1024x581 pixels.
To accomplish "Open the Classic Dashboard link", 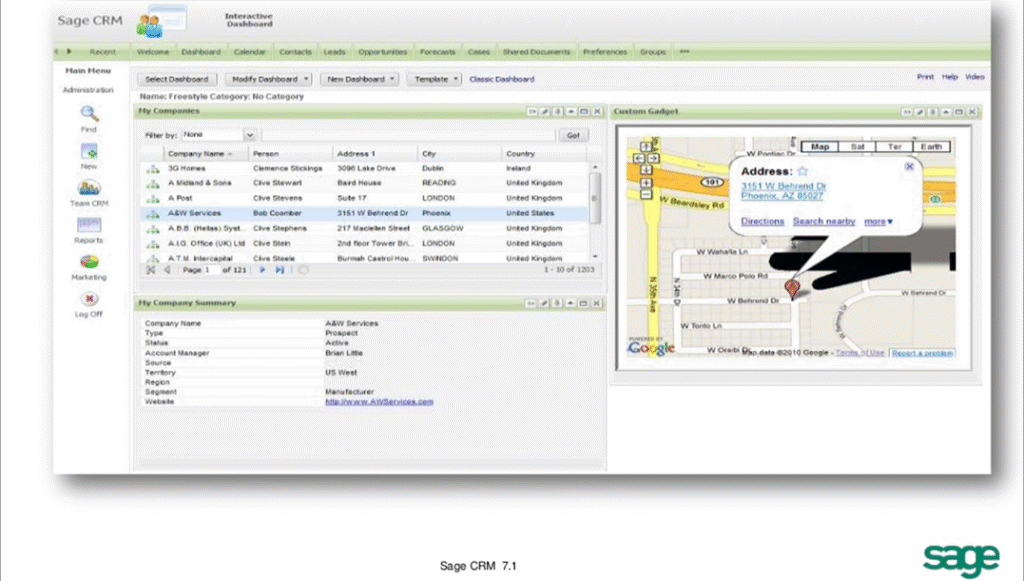I will tap(502, 79).
